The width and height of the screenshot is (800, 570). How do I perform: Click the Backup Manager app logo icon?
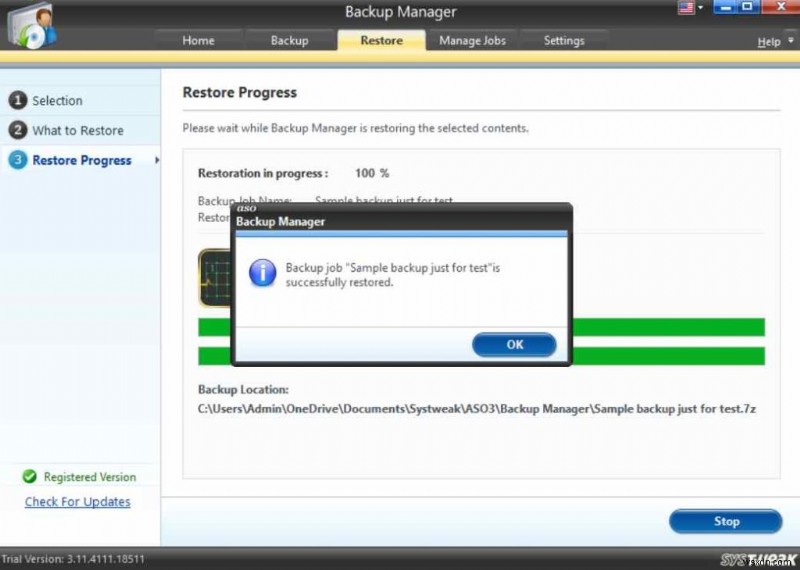(32, 24)
